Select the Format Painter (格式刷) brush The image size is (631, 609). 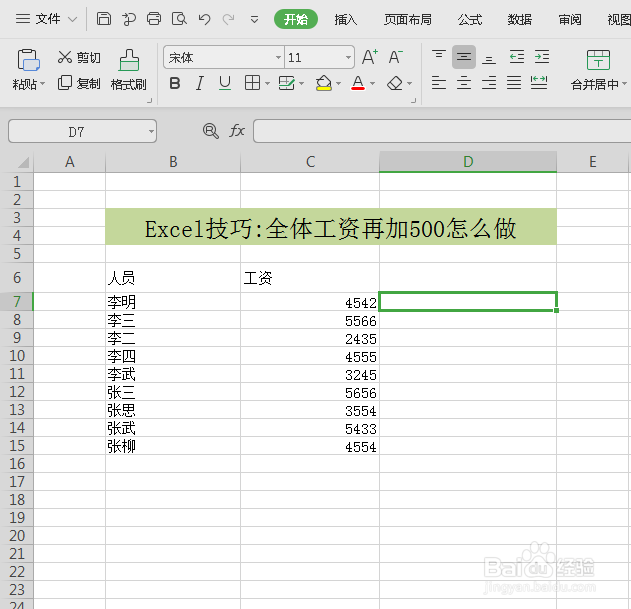[x=129, y=69]
